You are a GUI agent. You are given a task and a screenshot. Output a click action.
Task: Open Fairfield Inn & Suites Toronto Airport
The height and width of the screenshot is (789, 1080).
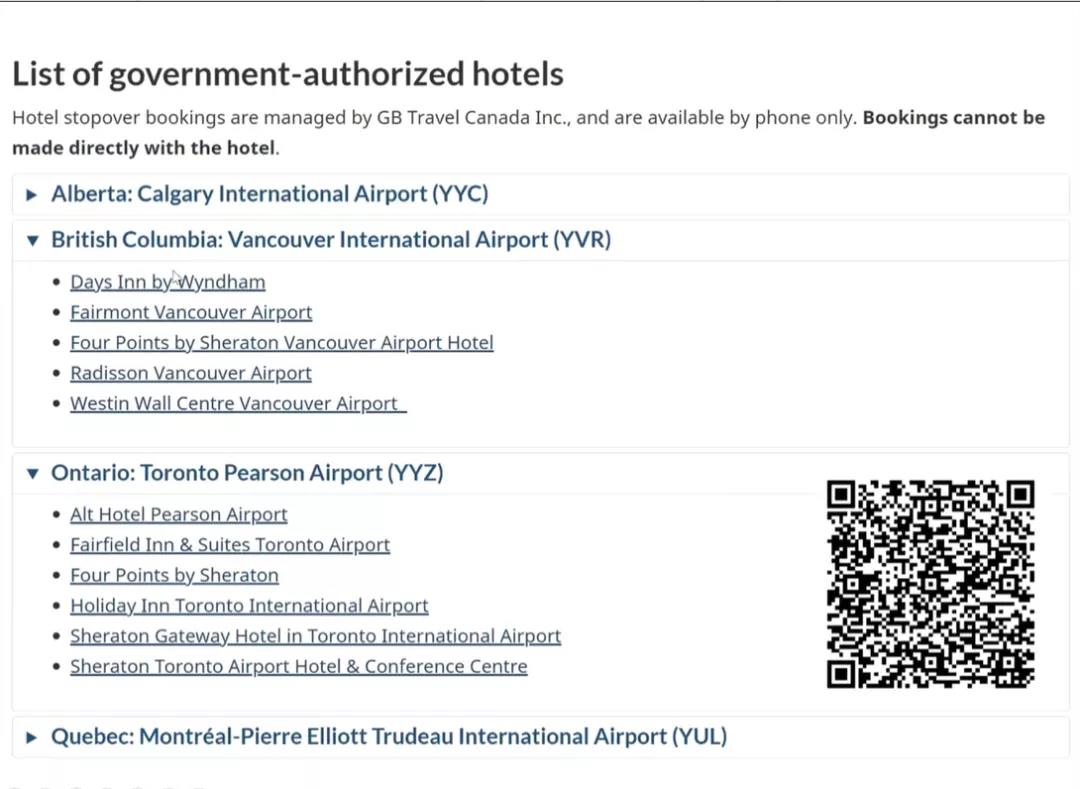pyautogui.click(x=230, y=545)
